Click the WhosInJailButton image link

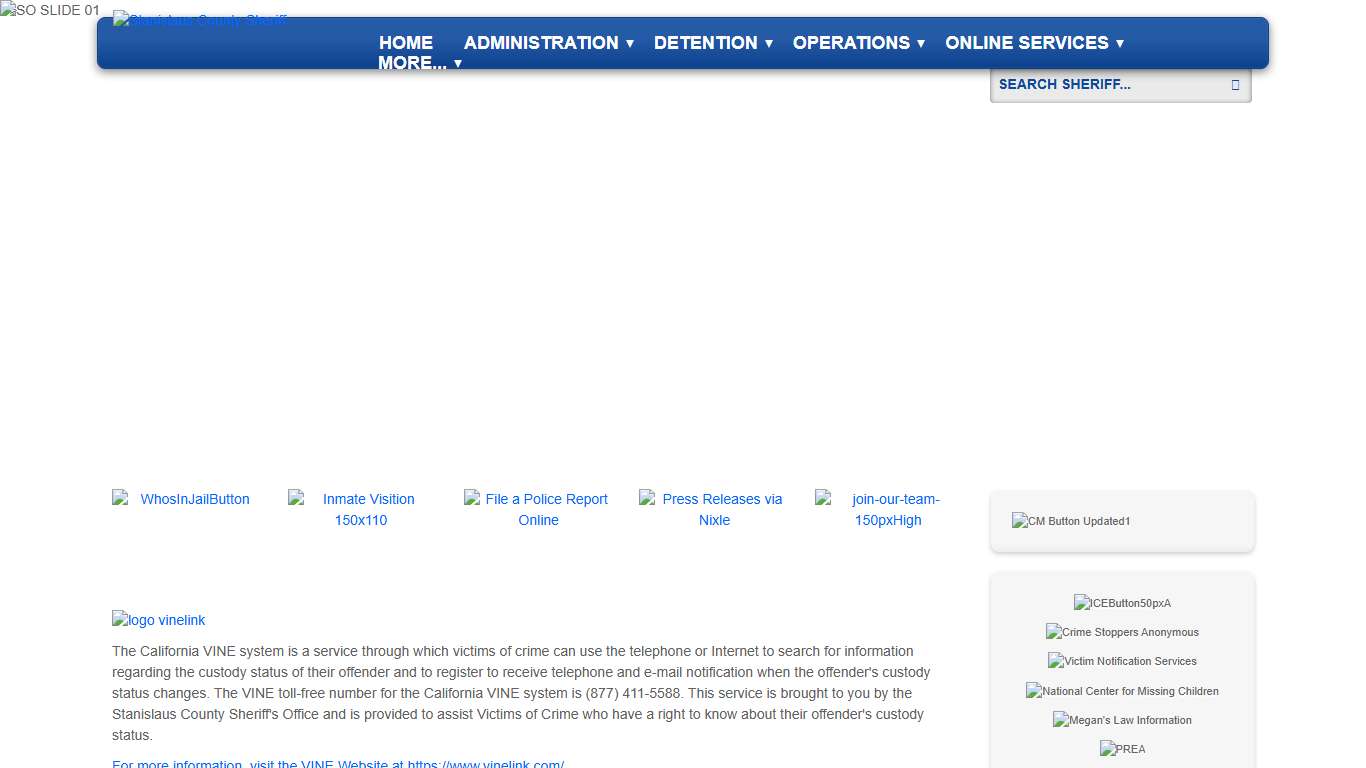click(x=185, y=499)
